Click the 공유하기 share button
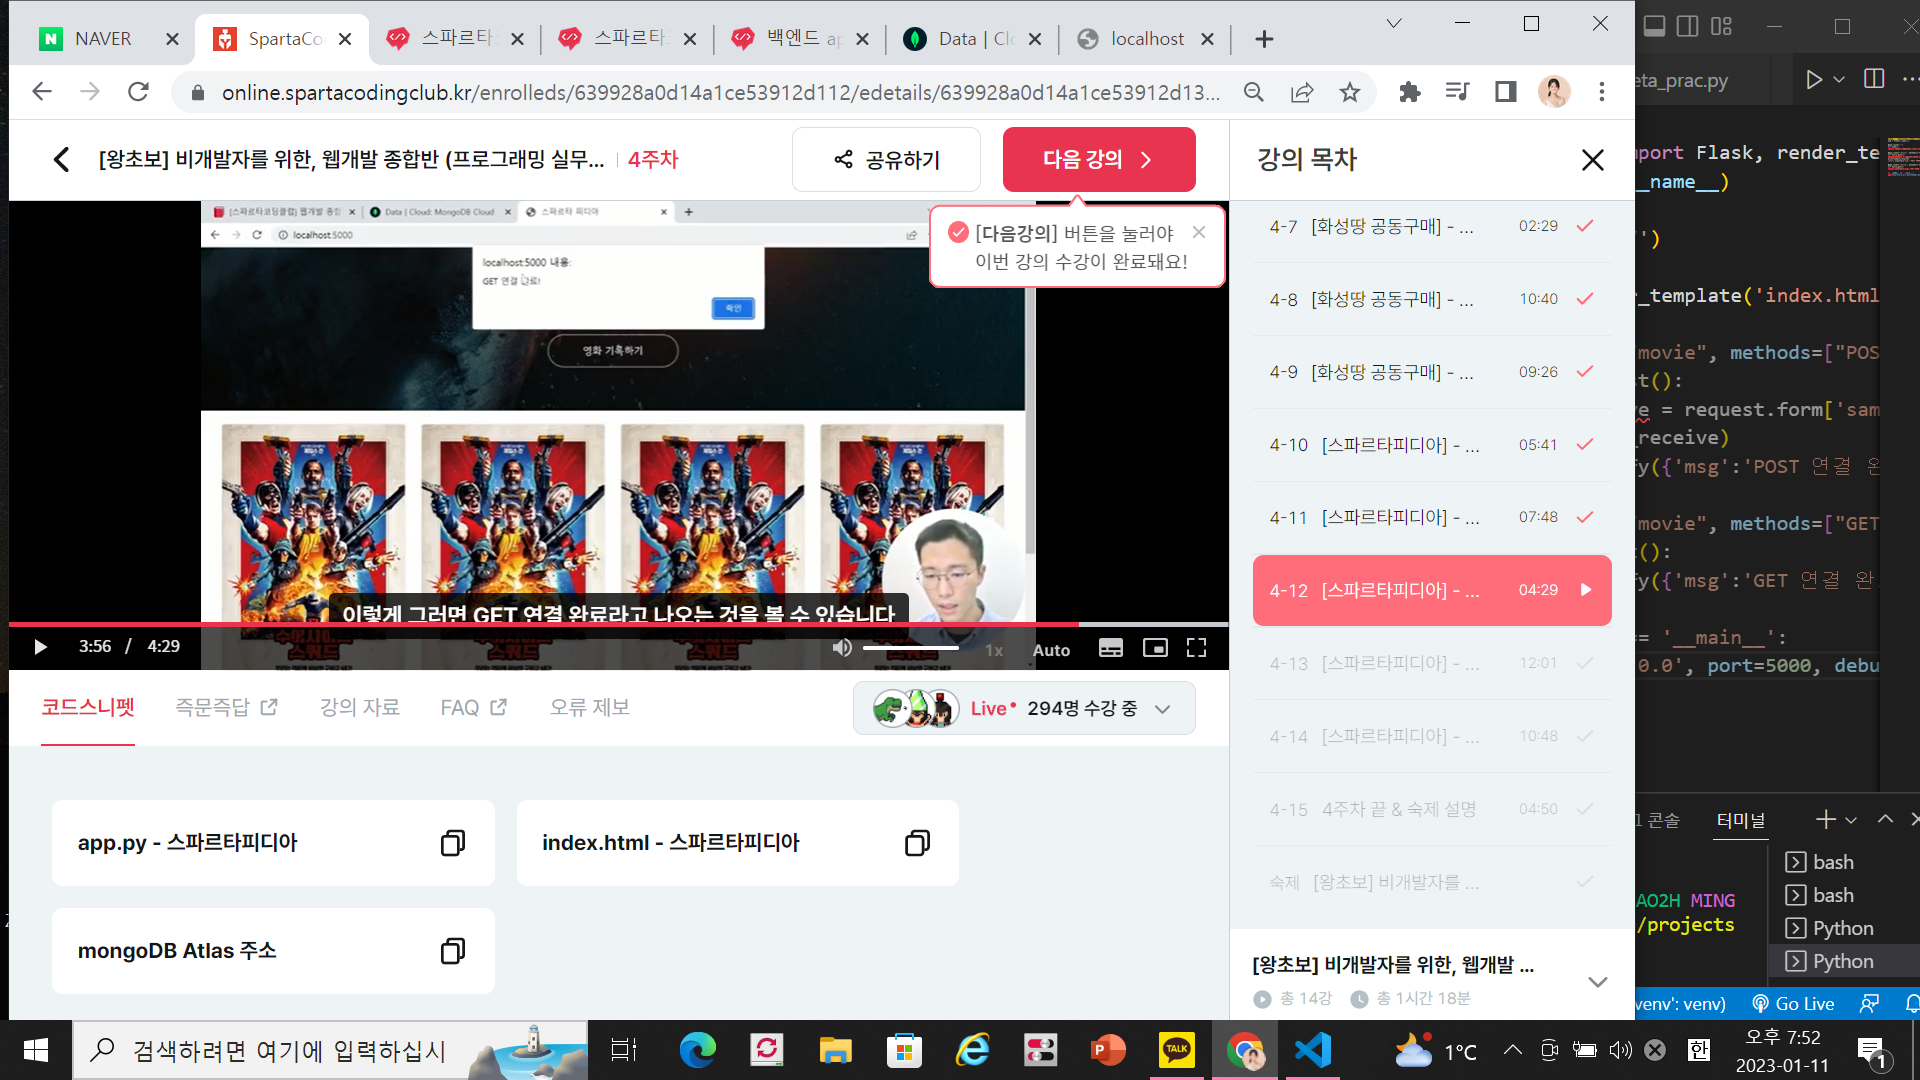Viewport: 1920px width, 1080px height. coord(886,160)
